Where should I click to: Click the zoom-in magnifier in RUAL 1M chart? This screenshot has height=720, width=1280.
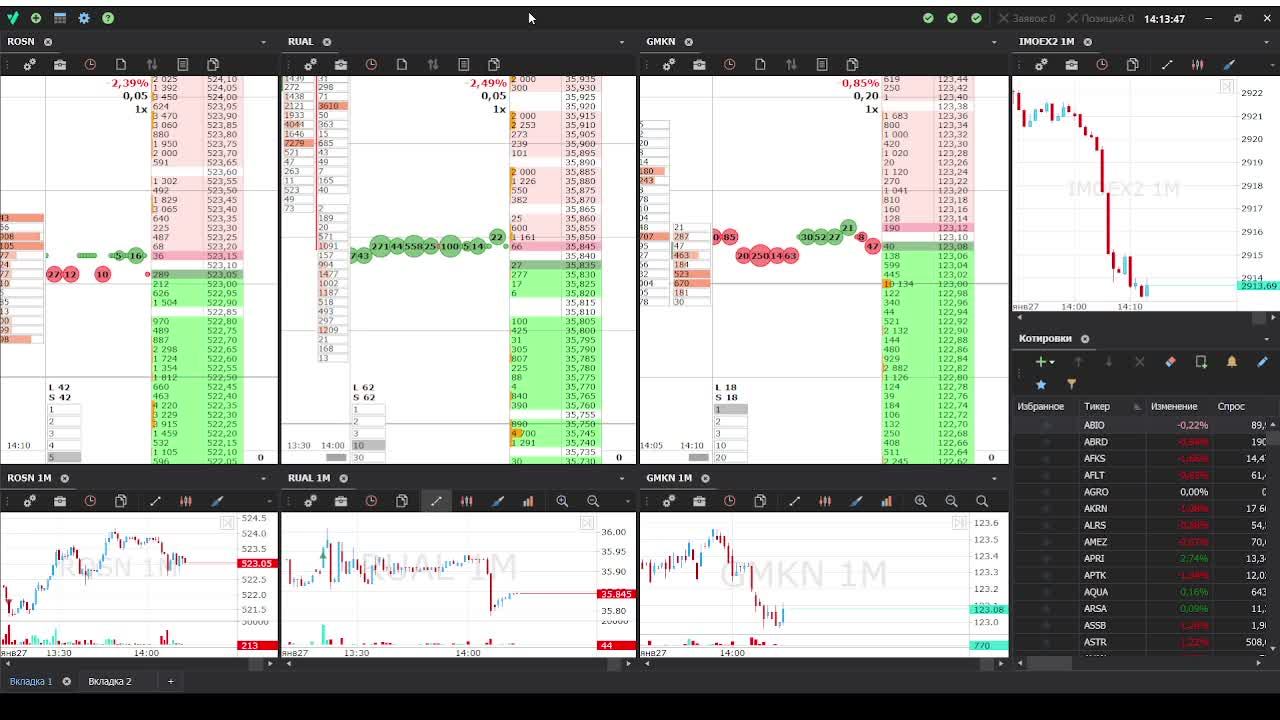[562, 501]
